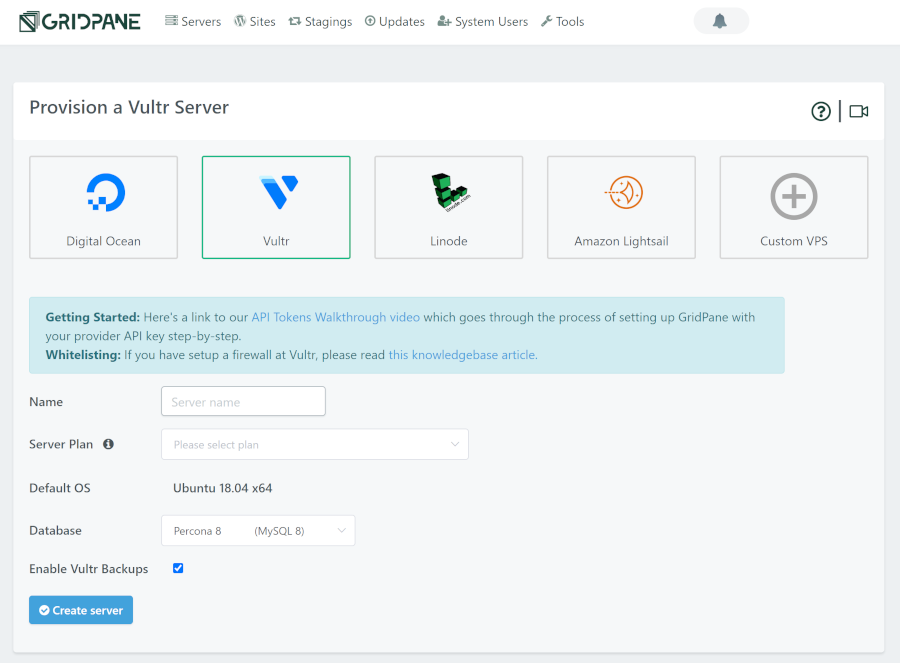Select the Custom VPS provider card
The height and width of the screenshot is (663, 900).
[794, 207]
